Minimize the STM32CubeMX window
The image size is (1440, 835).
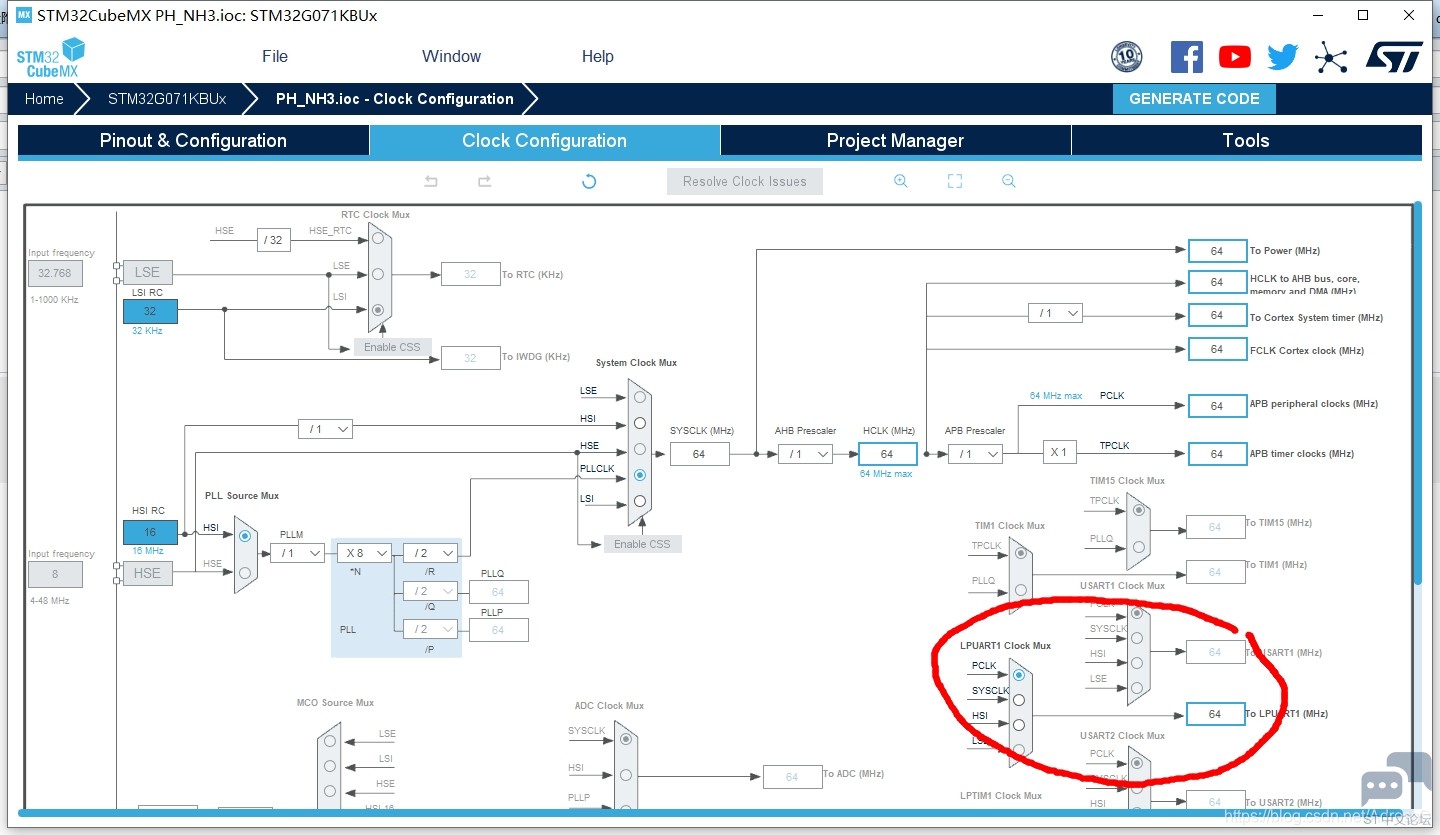pyautogui.click(x=1317, y=15)
